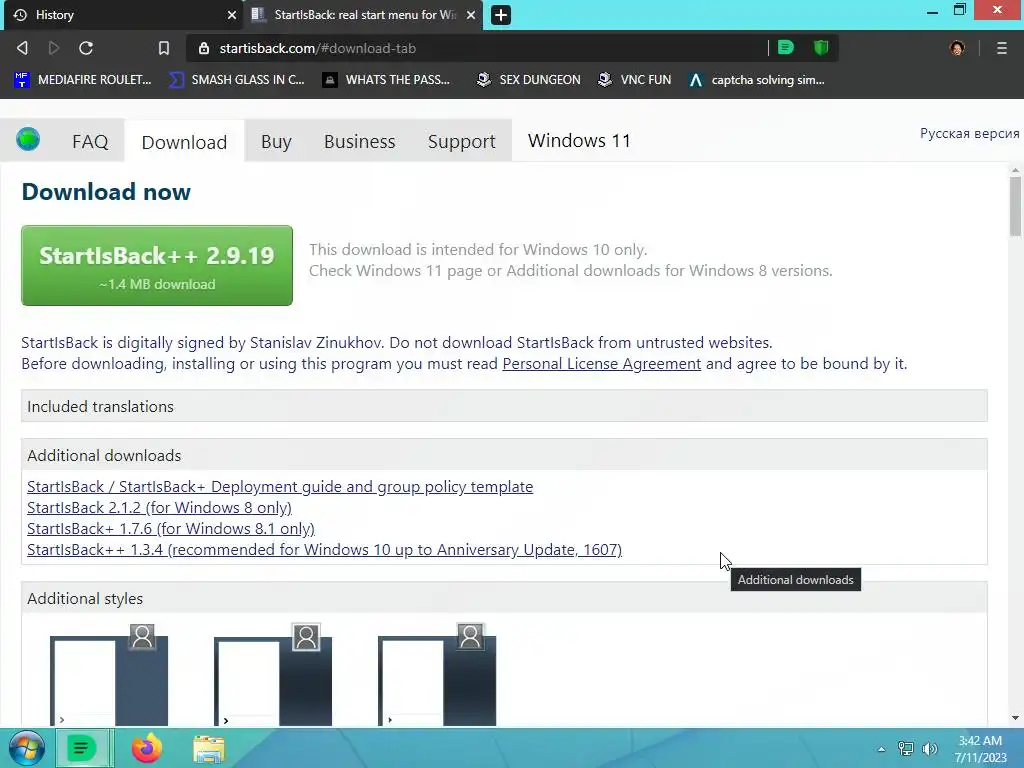This screenshot has height=768, width=1024.
Task: Download StartIsBack+ 1.7.6 for Windows 8.1
Action: (171, 528)
